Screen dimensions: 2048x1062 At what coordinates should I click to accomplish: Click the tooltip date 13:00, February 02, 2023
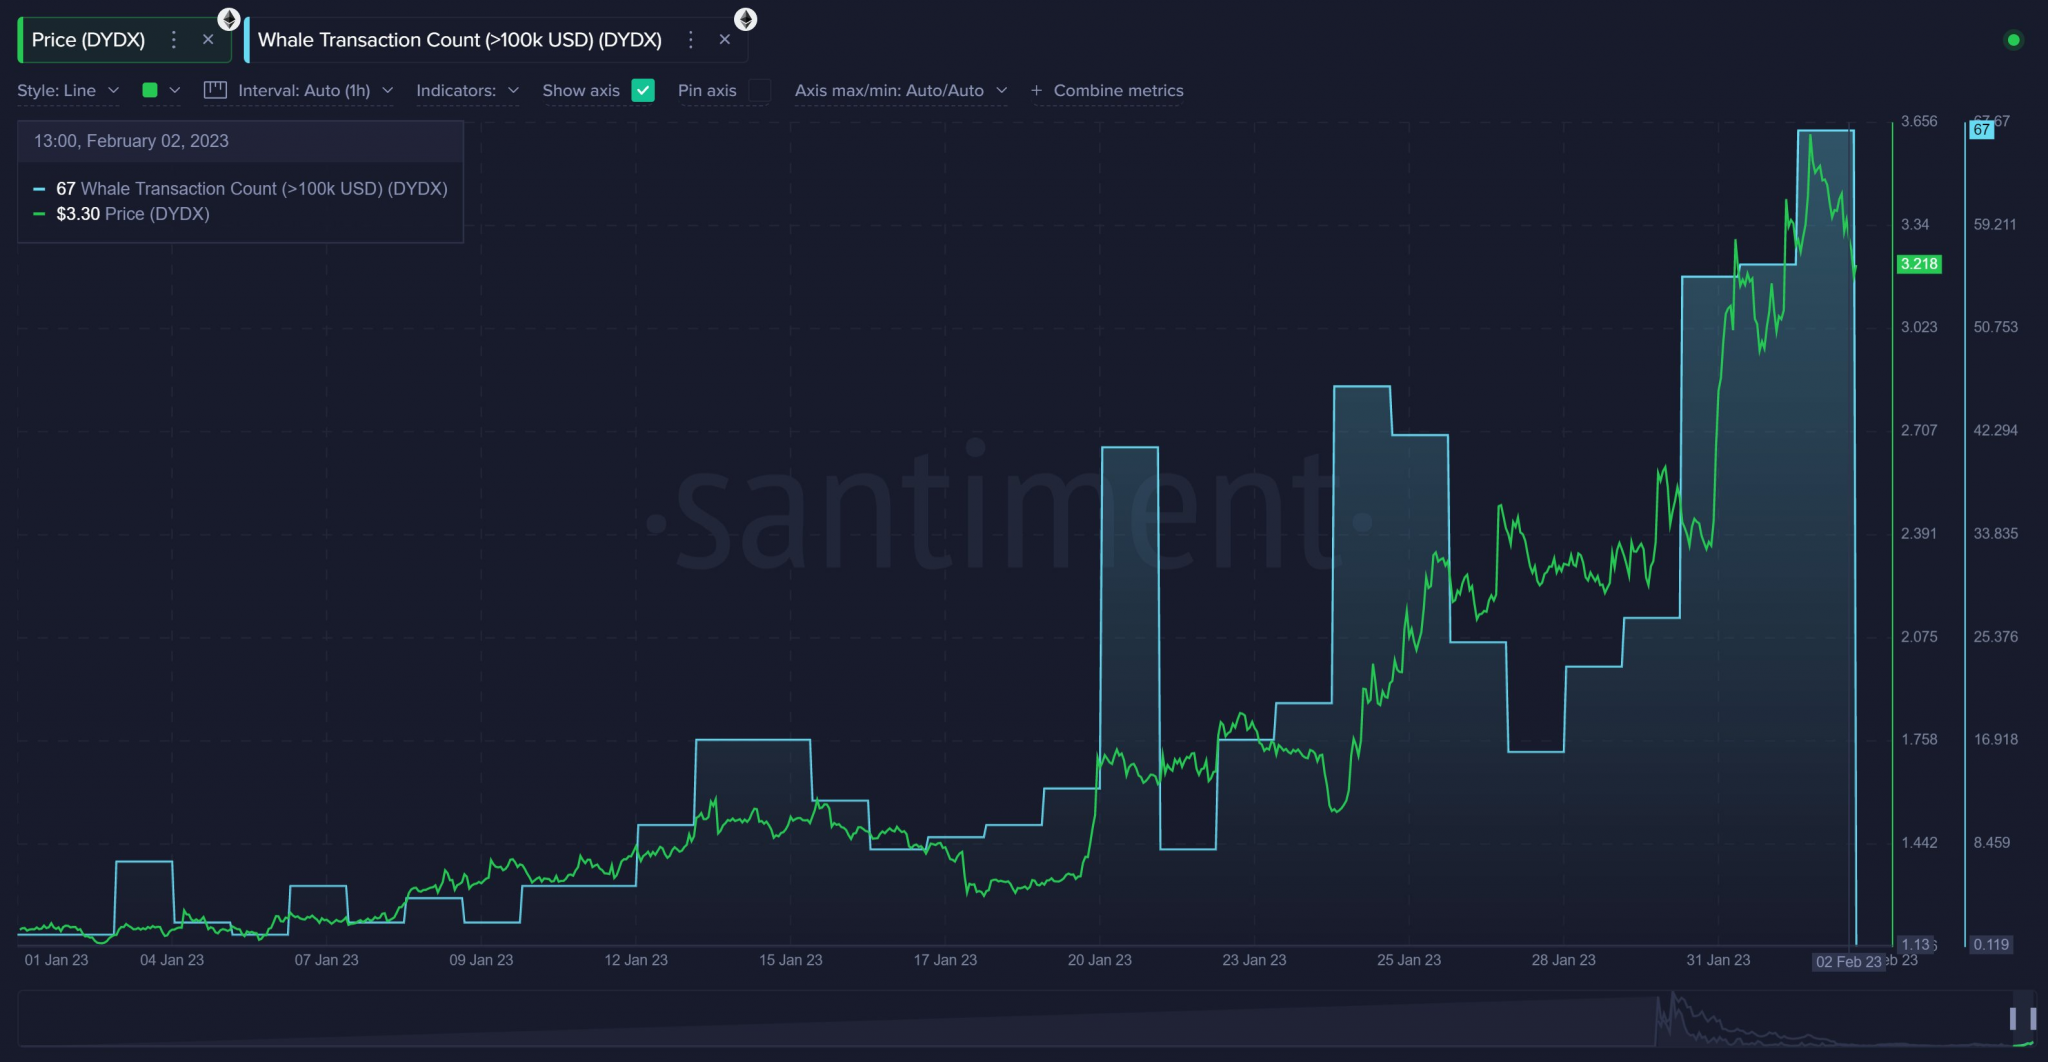coord(131,141)
